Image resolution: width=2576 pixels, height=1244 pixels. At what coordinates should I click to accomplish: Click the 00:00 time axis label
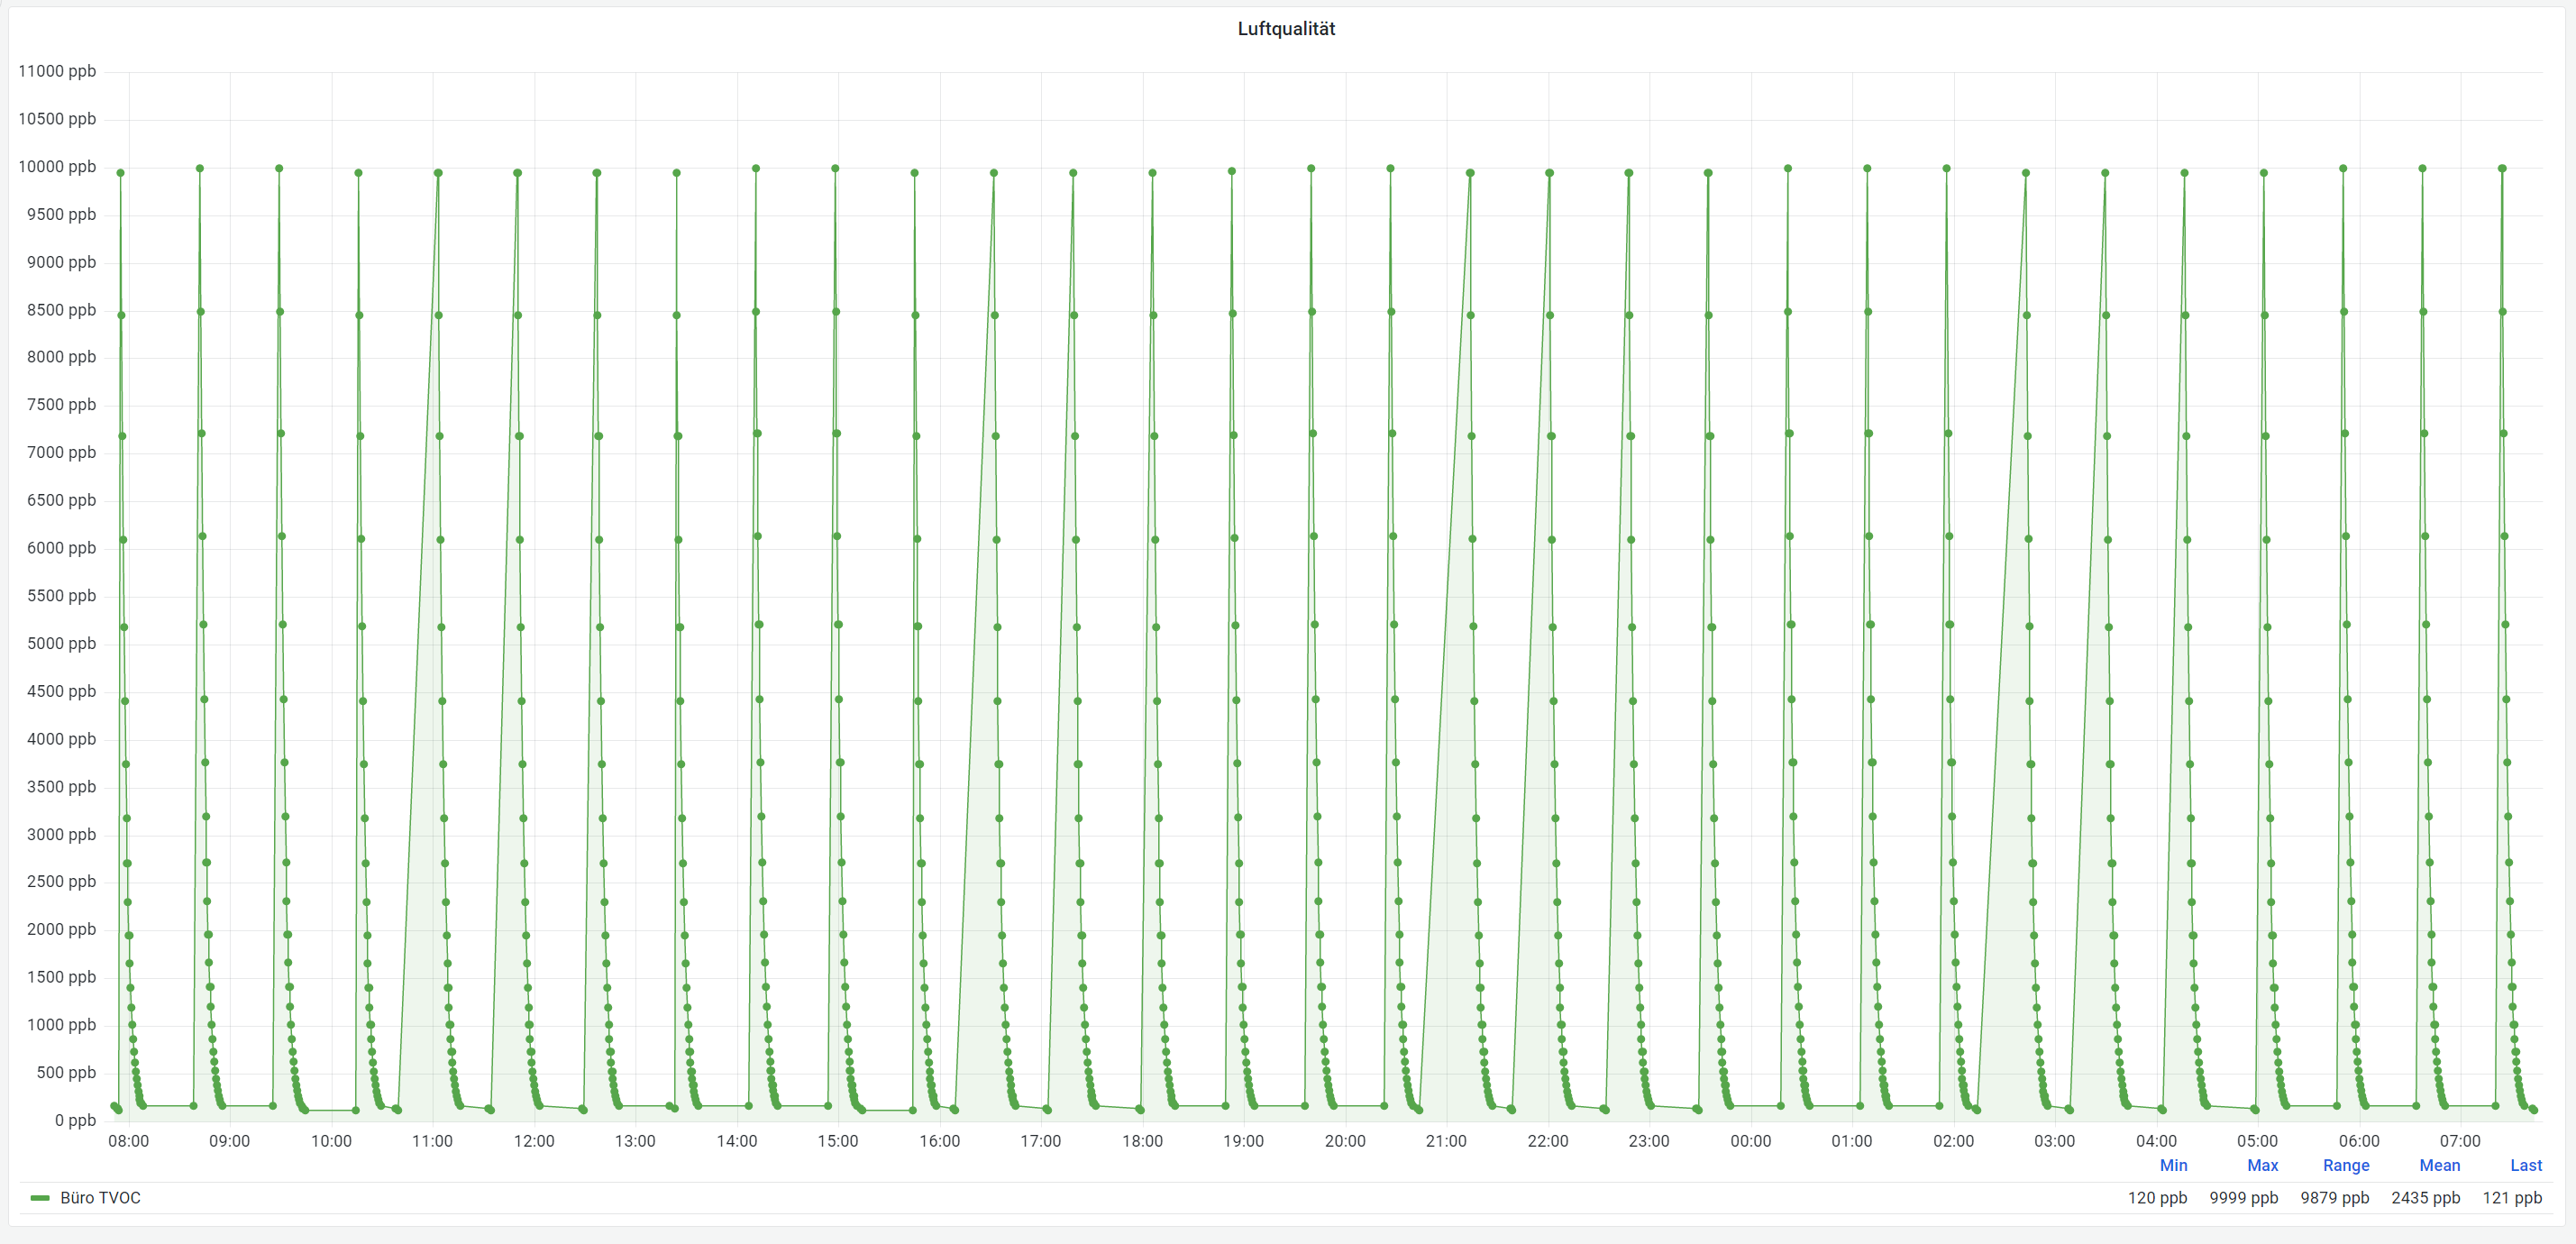coord(1750,1141)
